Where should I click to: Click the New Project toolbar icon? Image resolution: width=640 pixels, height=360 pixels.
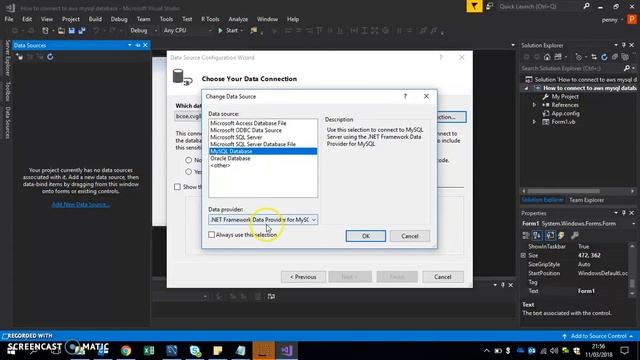pyautogui.click(x=45, y=31)
